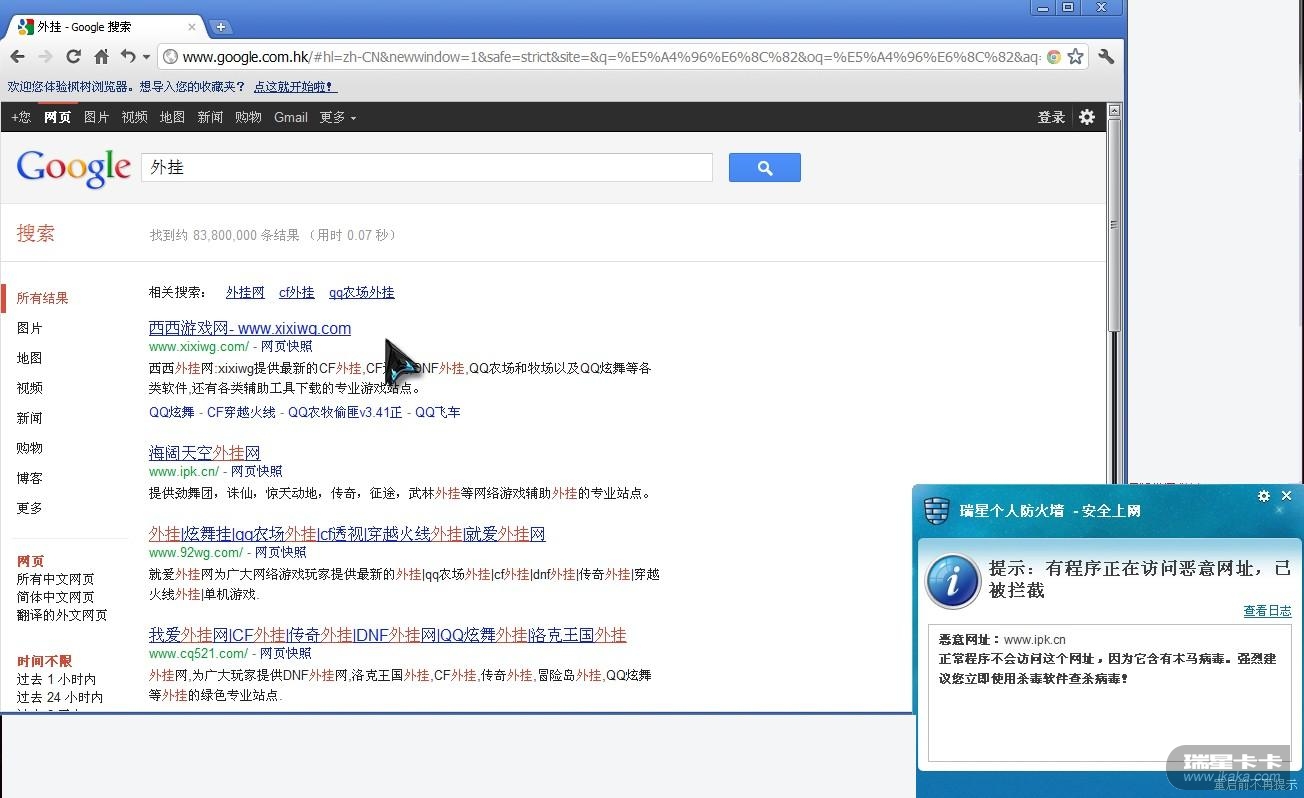The width and height of the screenshot is (1304, 798).
Task: Expand the 更多 menu in Google bar
Action: point(338,117)
